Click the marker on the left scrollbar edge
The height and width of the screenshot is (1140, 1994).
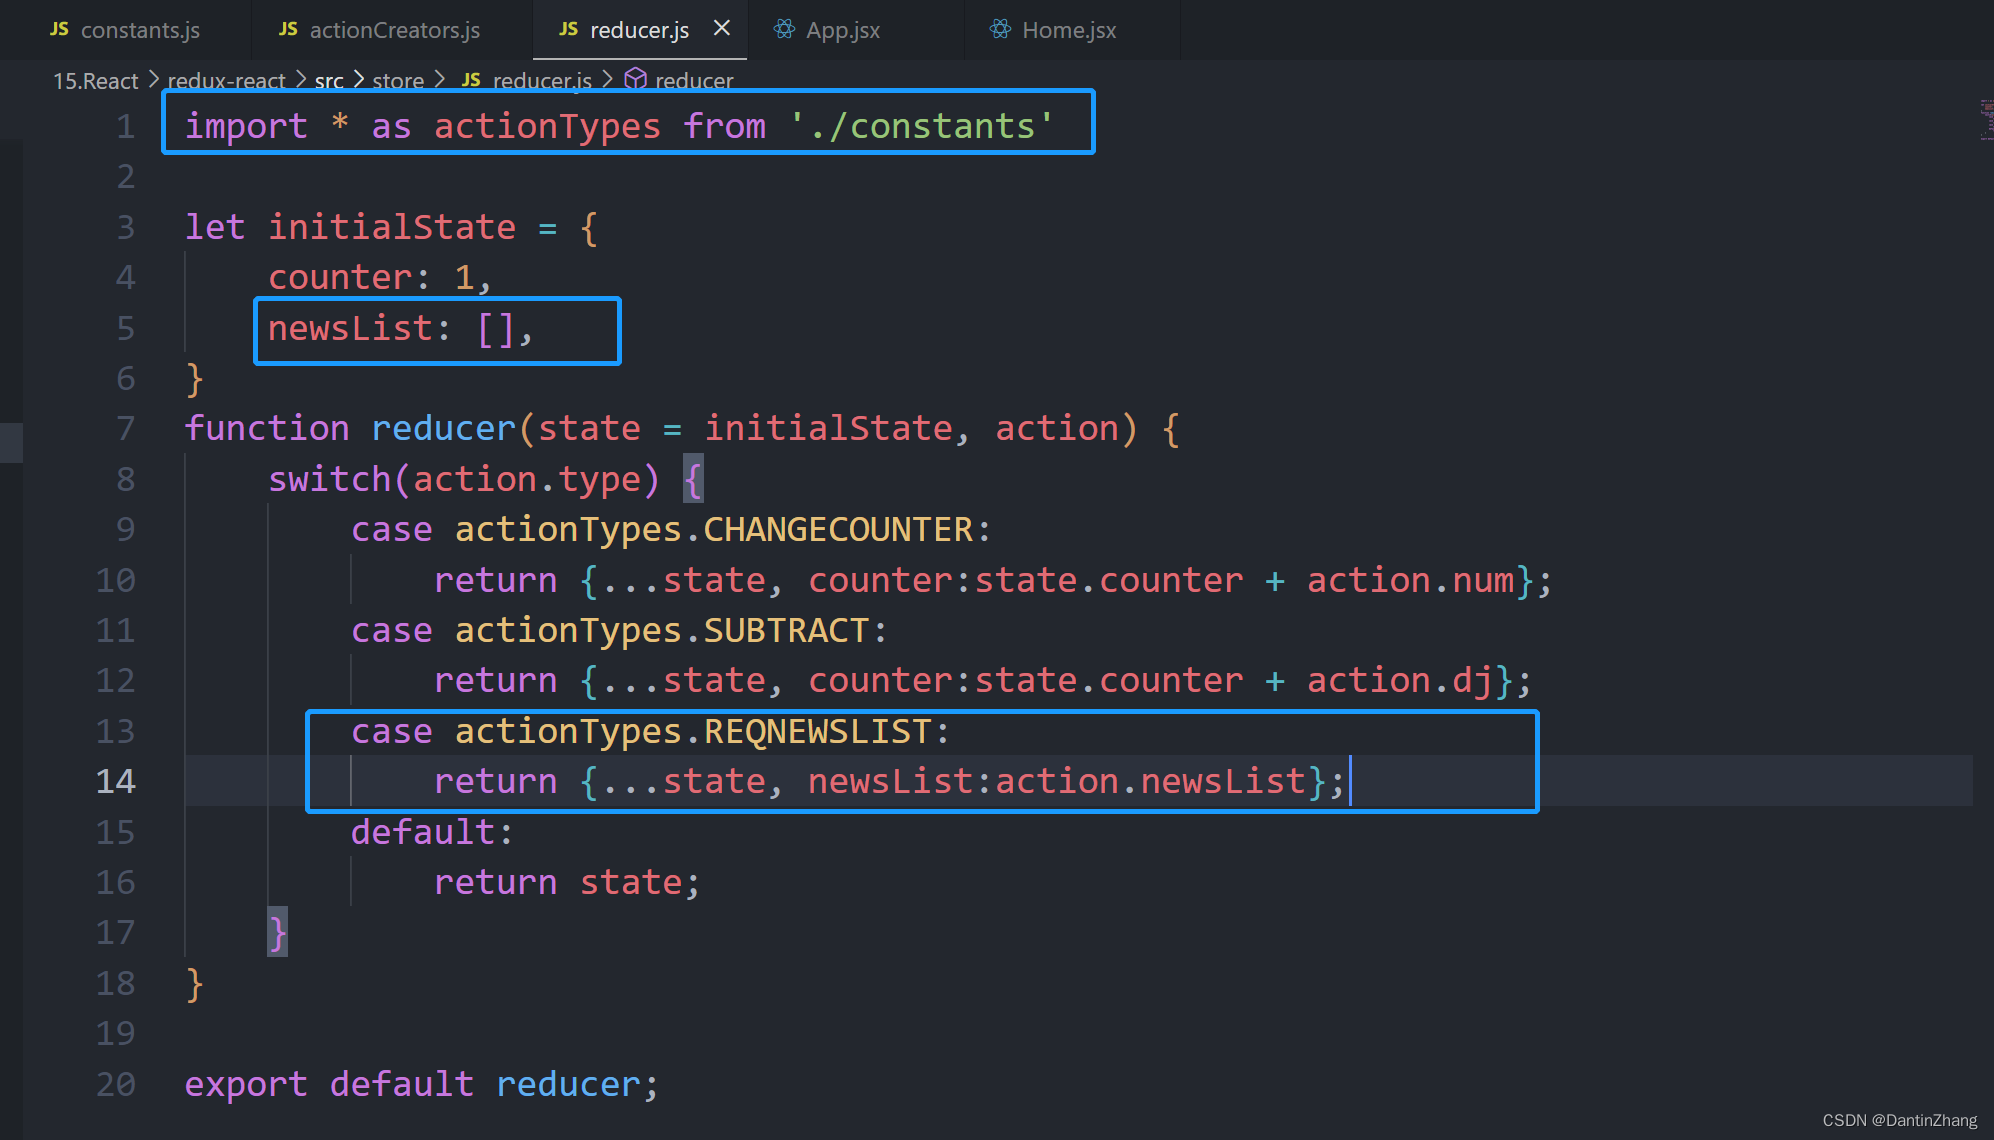coord(10,442)
